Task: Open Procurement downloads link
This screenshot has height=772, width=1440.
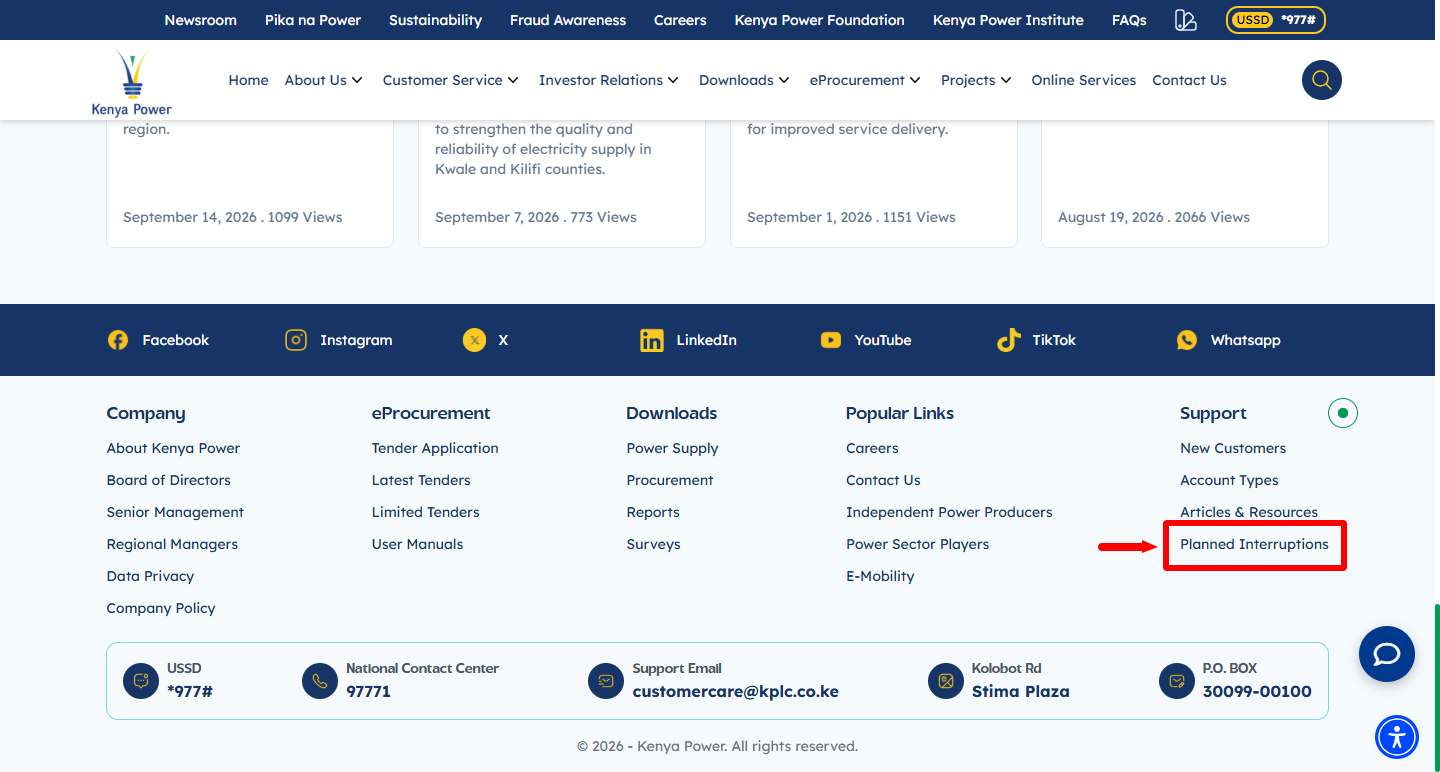Action: [x=670, y=480]
